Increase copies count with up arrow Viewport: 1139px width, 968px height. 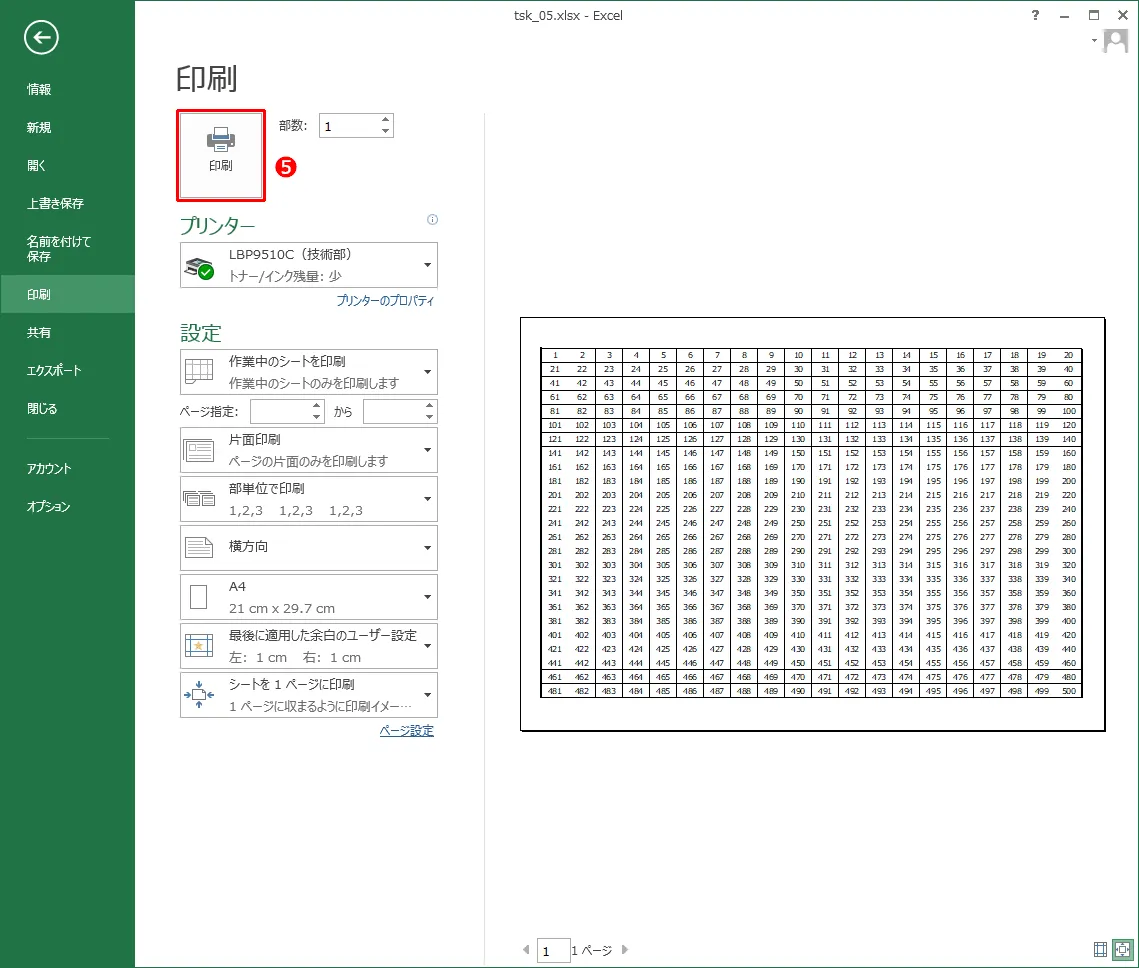(x=386, y=120)
